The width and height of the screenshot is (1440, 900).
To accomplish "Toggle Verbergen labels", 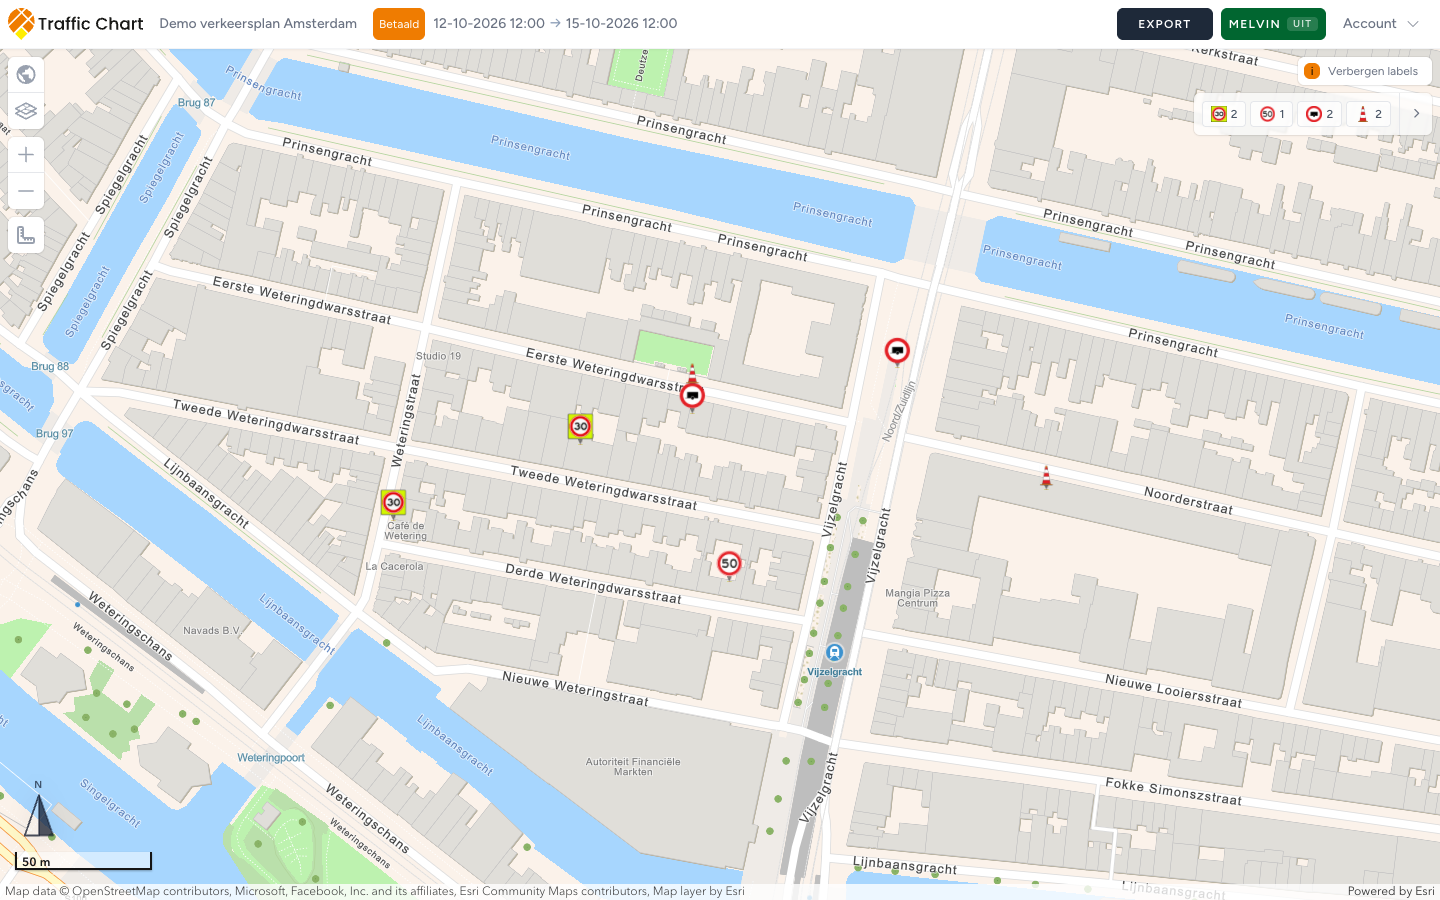I will point(1365,71).
